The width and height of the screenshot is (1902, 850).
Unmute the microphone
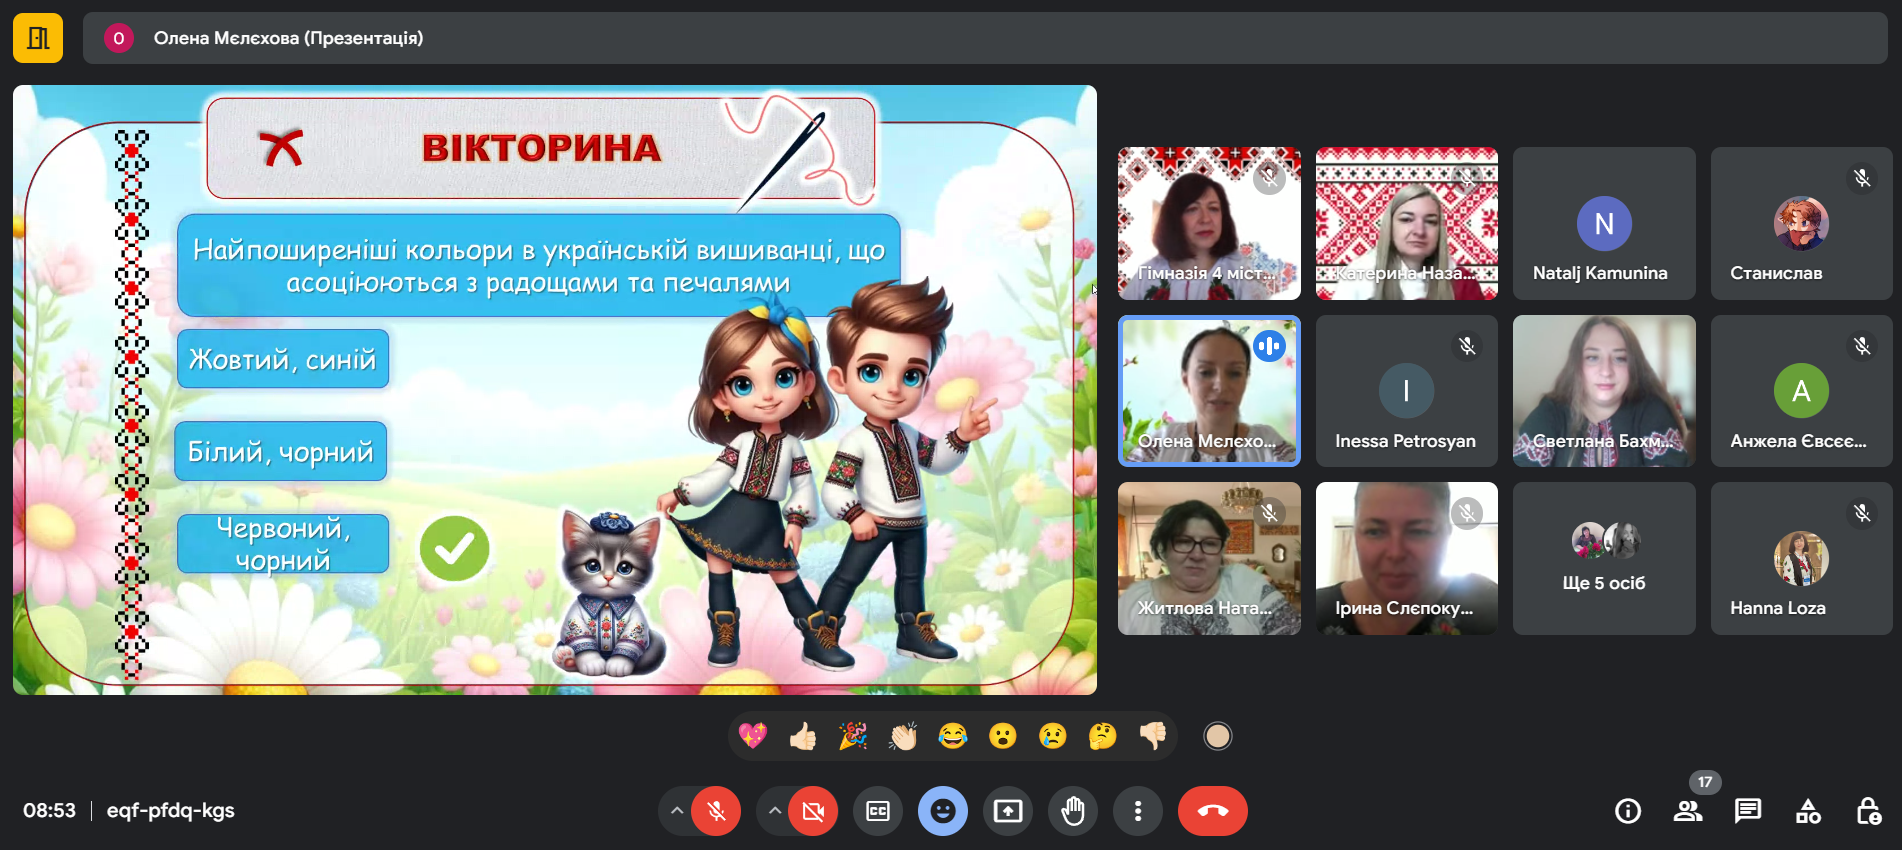pos(716,811)
